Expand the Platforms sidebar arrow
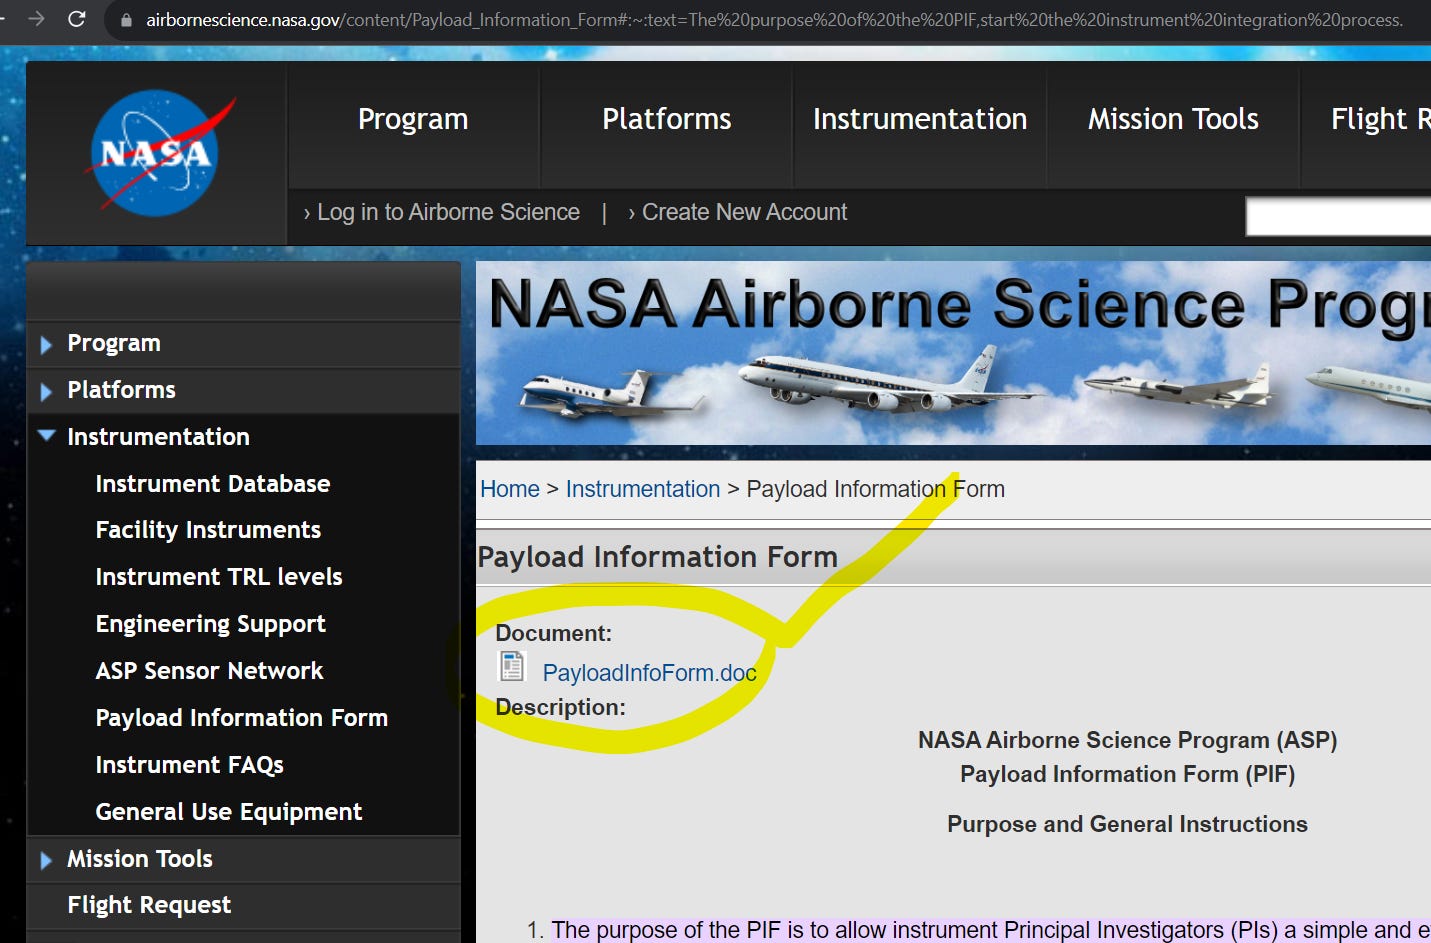 [46, 392]
